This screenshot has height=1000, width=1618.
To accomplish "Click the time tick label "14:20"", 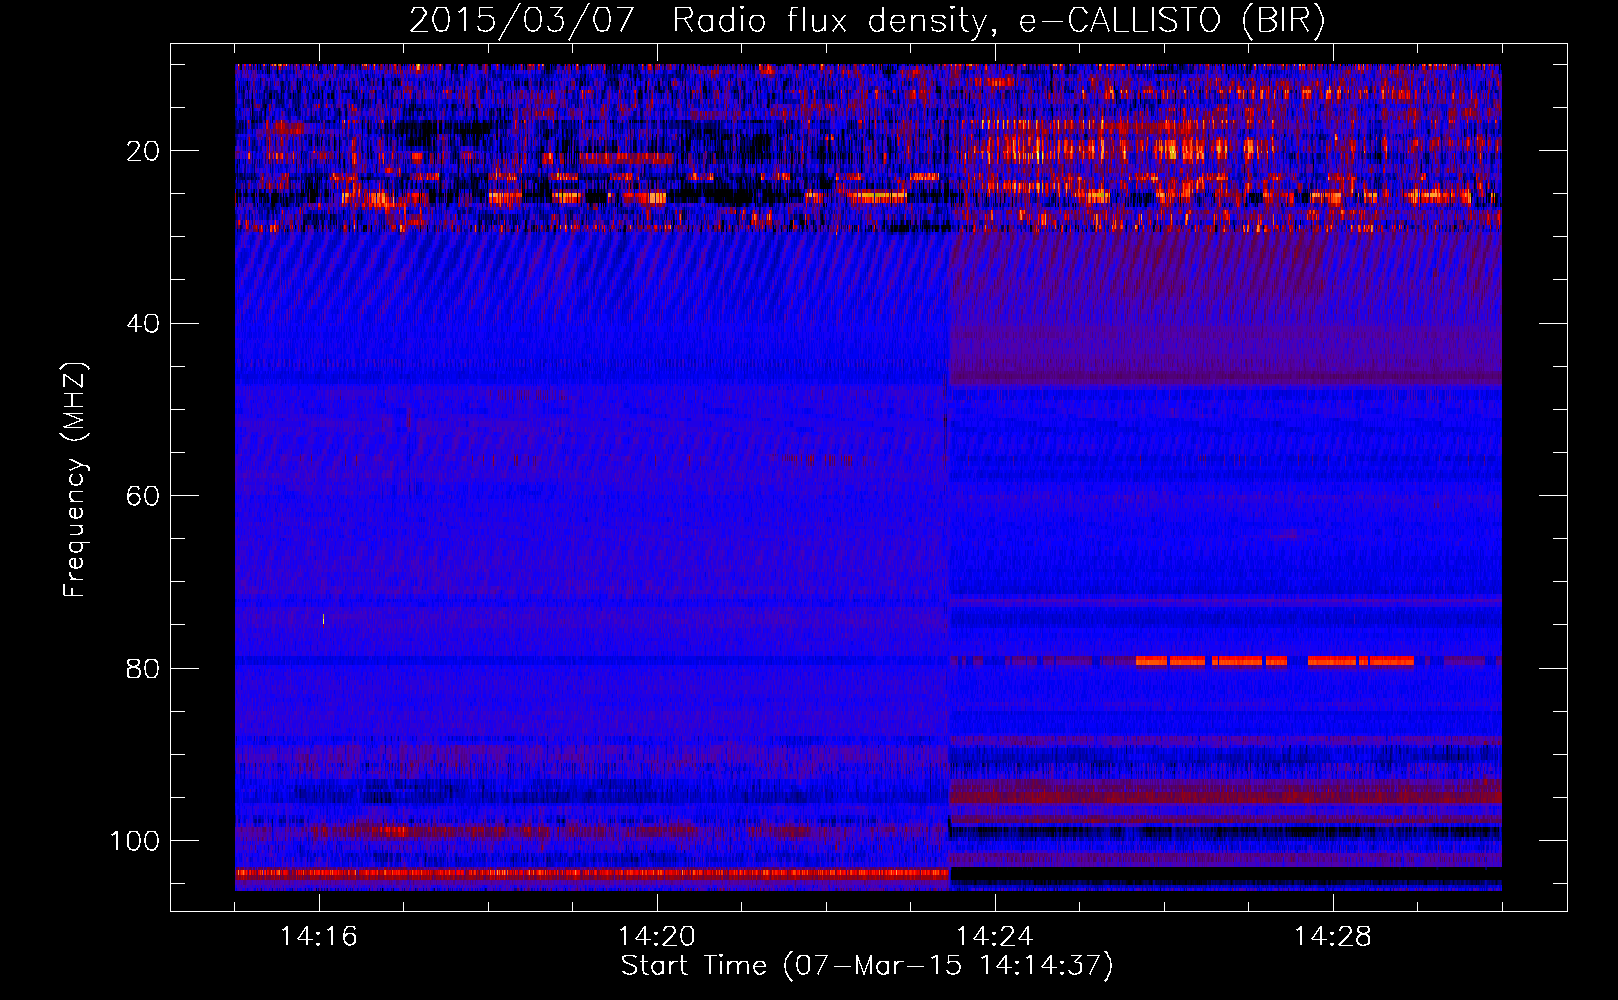I will (x=657, y=936).
